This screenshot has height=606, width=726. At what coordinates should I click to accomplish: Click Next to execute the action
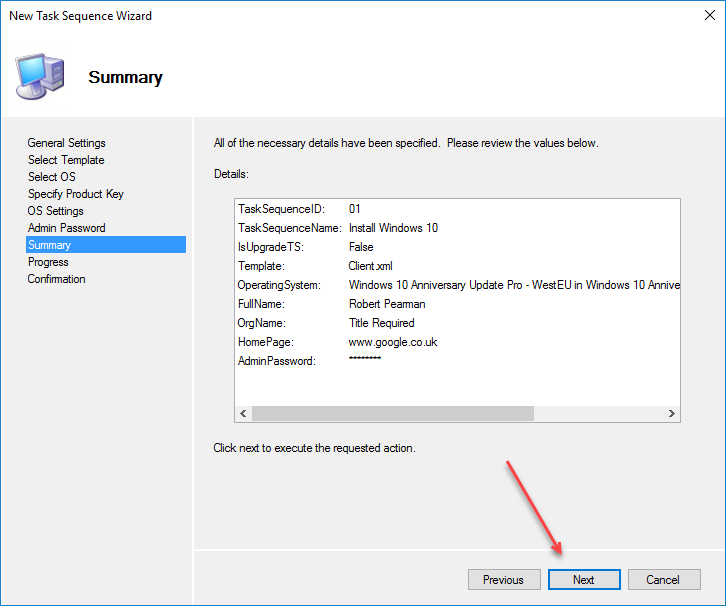(x=584, y=580)
